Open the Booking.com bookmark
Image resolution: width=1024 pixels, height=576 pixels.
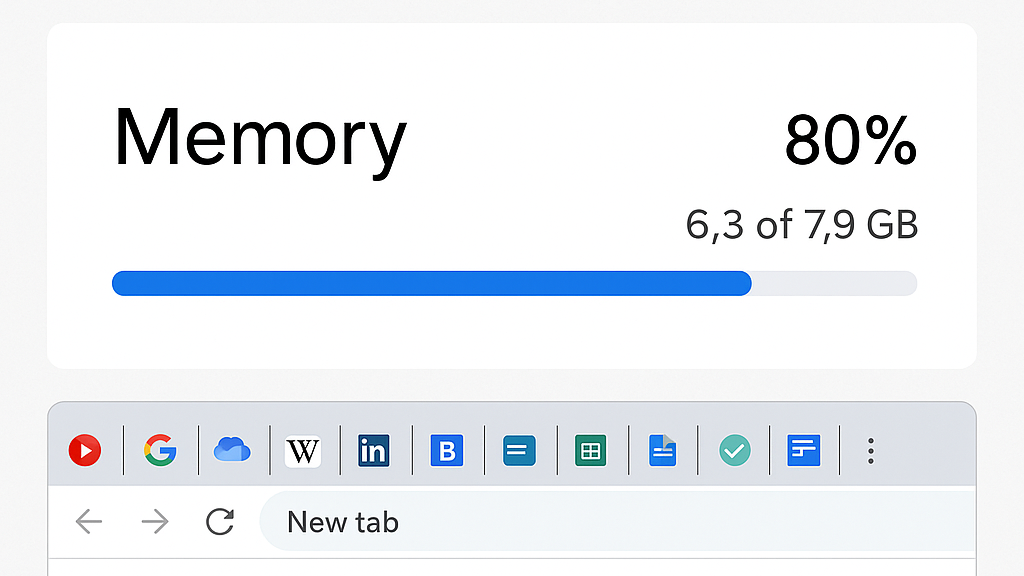(x=447, y=450)
